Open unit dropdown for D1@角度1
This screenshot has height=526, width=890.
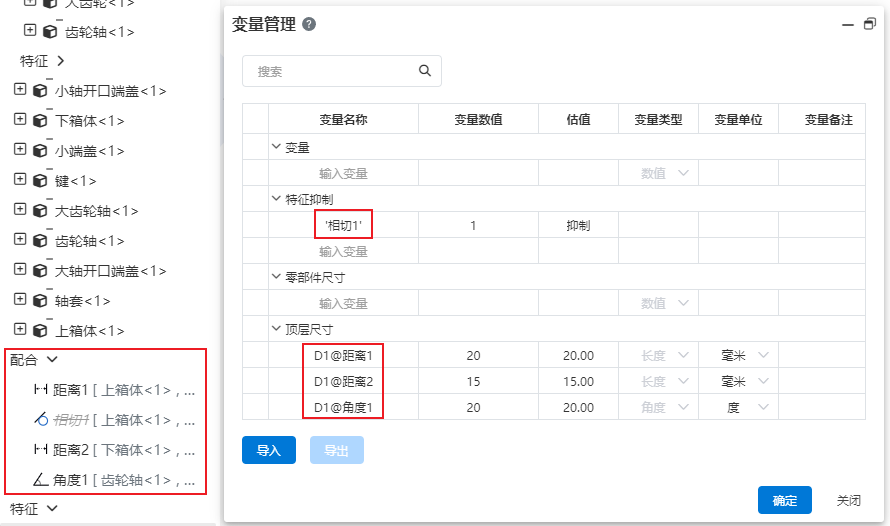pos(764,407)
